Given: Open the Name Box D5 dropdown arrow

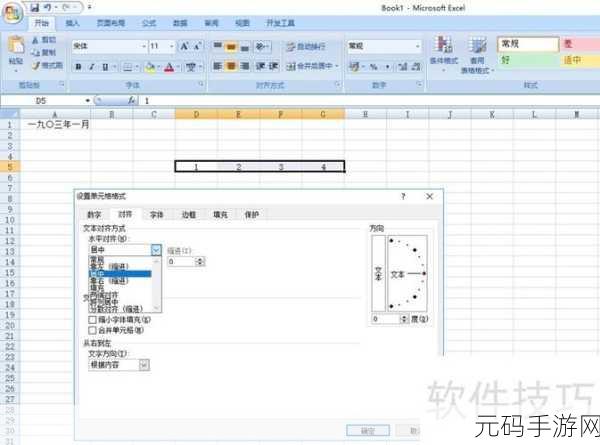Looking at the screenshot, I should [88, 101].
